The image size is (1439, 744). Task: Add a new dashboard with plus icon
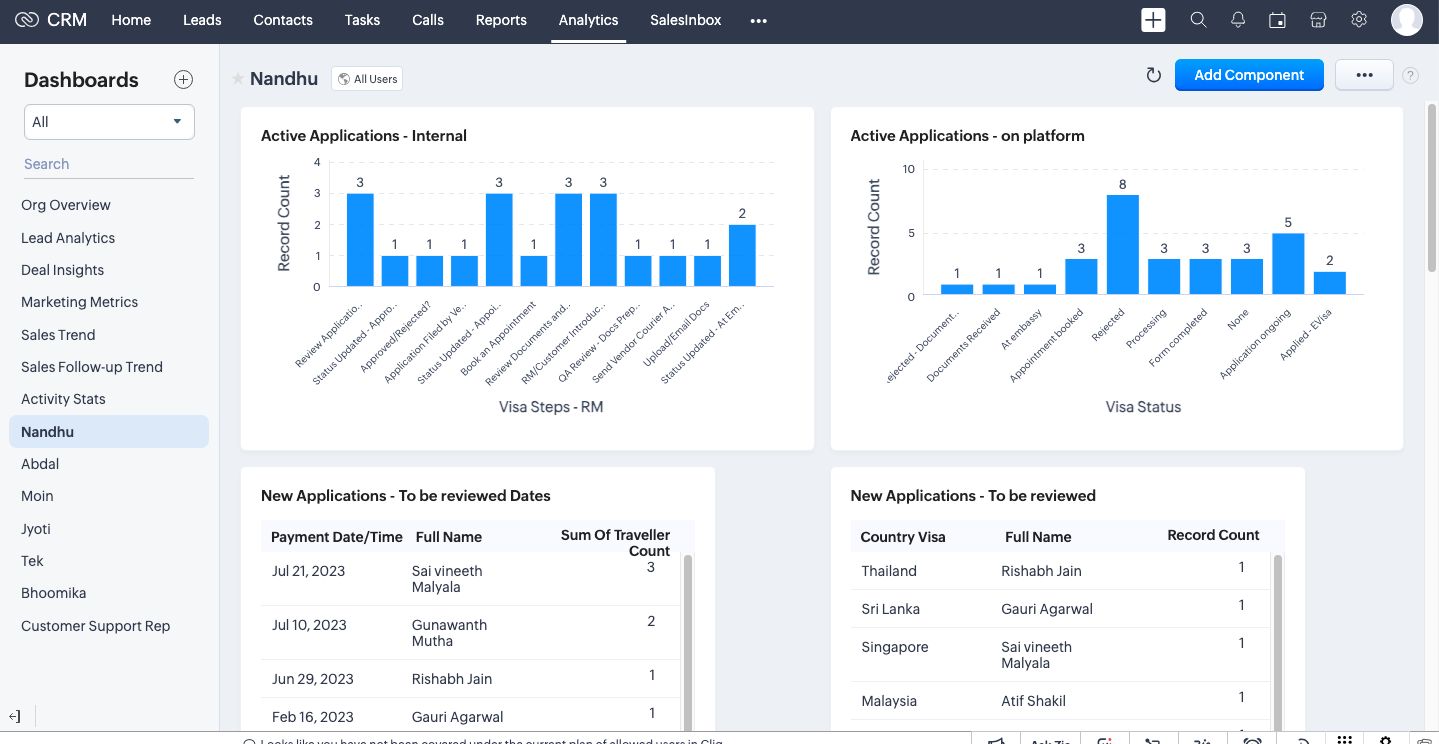pyautogui.click(x=183, y=80)
